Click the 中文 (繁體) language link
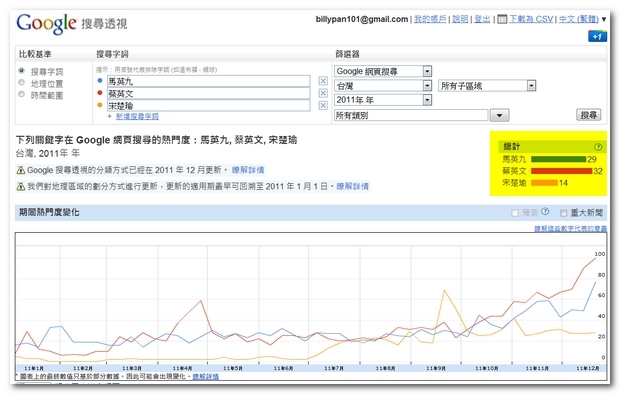621x395 pixels. [579, 19]
